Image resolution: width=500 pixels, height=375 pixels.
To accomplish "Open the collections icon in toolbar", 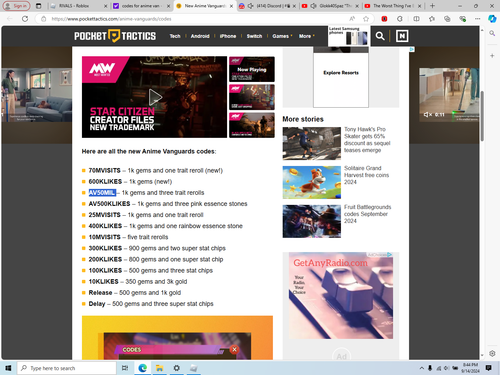I will 447,19.
